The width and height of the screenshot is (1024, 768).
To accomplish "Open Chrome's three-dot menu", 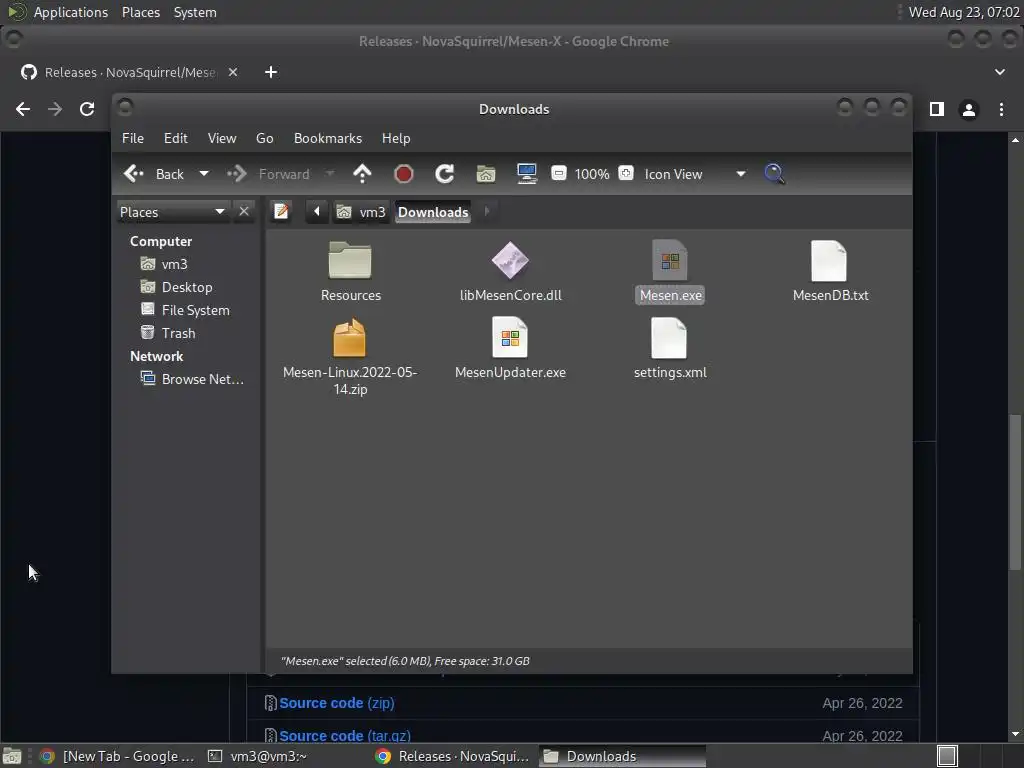I will point(1001,109).
